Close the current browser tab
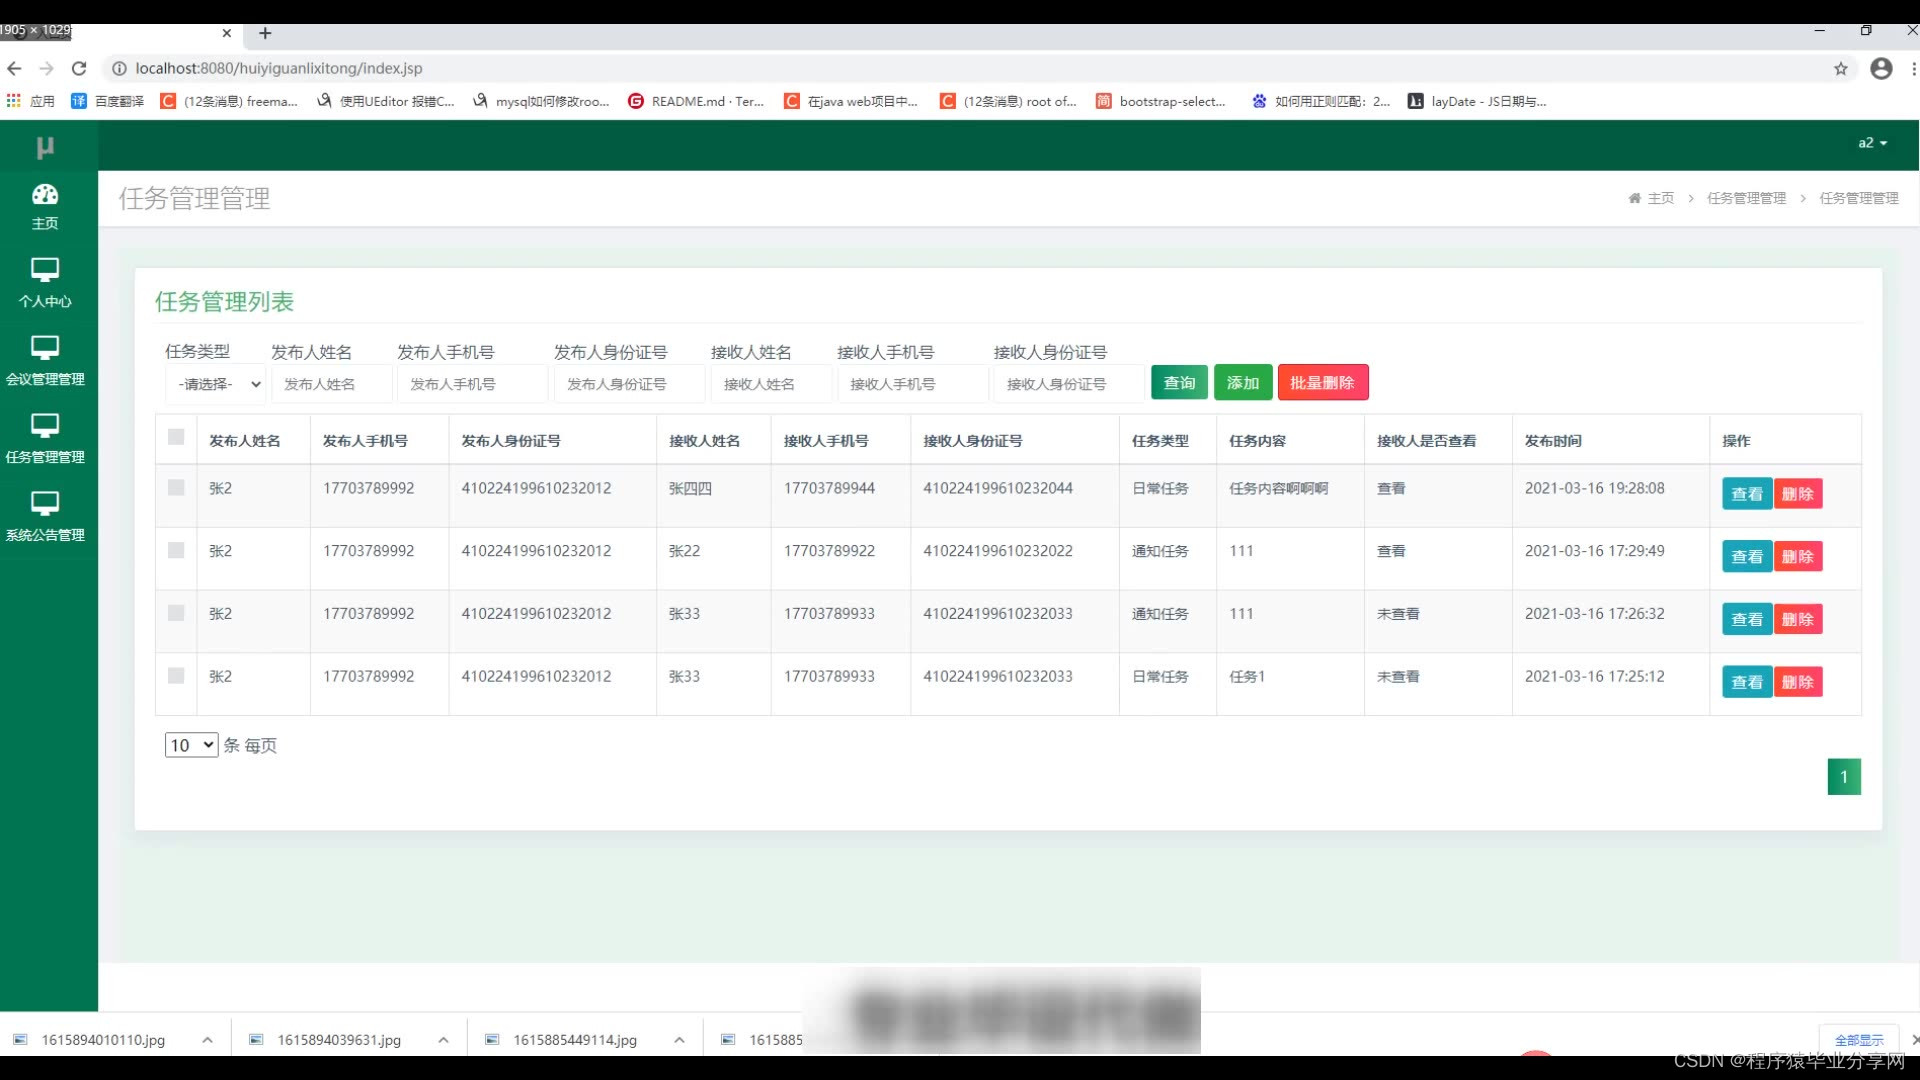1920x1080 pixels. (x=227, y=33)
